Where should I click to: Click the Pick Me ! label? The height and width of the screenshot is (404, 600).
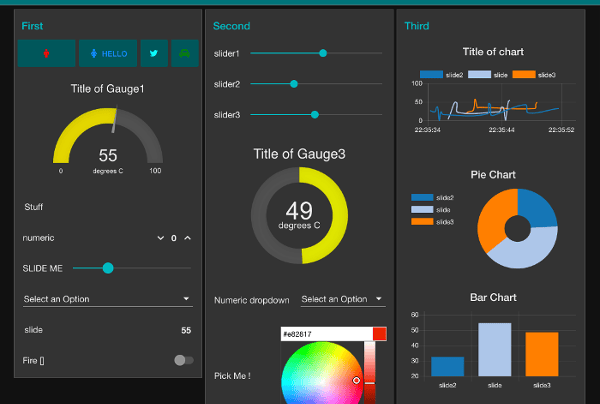point(232,376)
